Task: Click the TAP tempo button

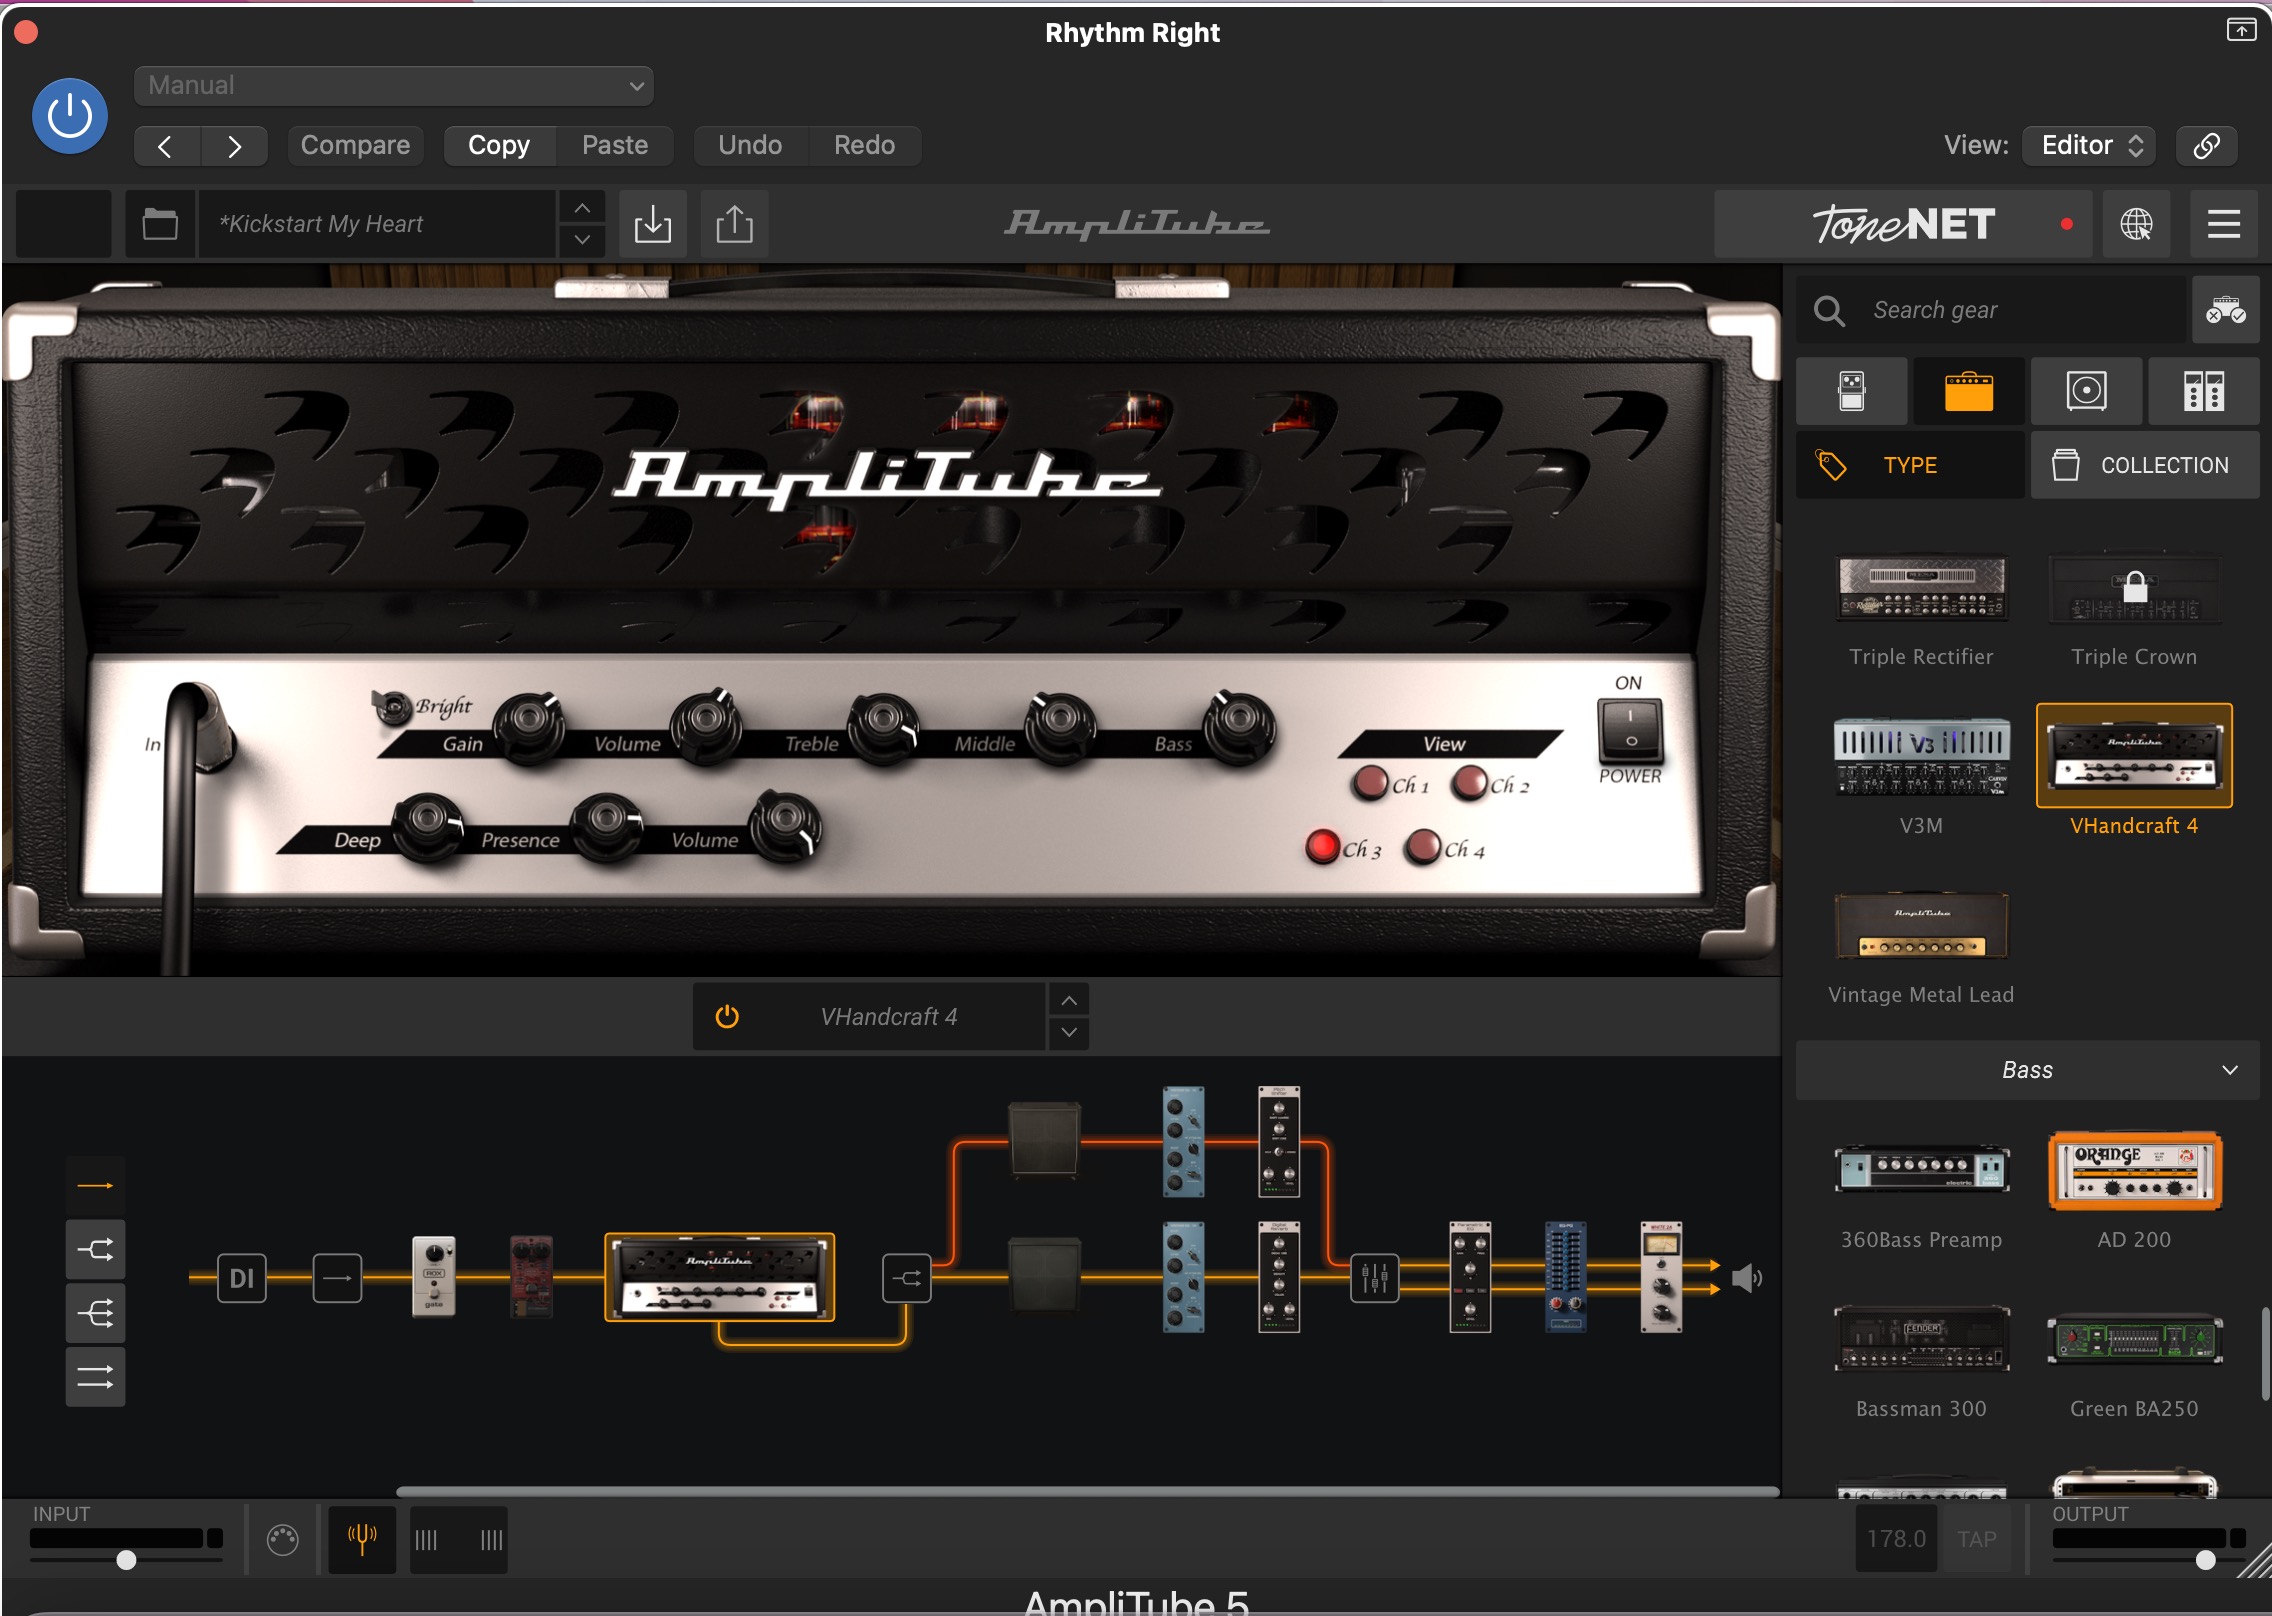Action: [1976, 1539]
